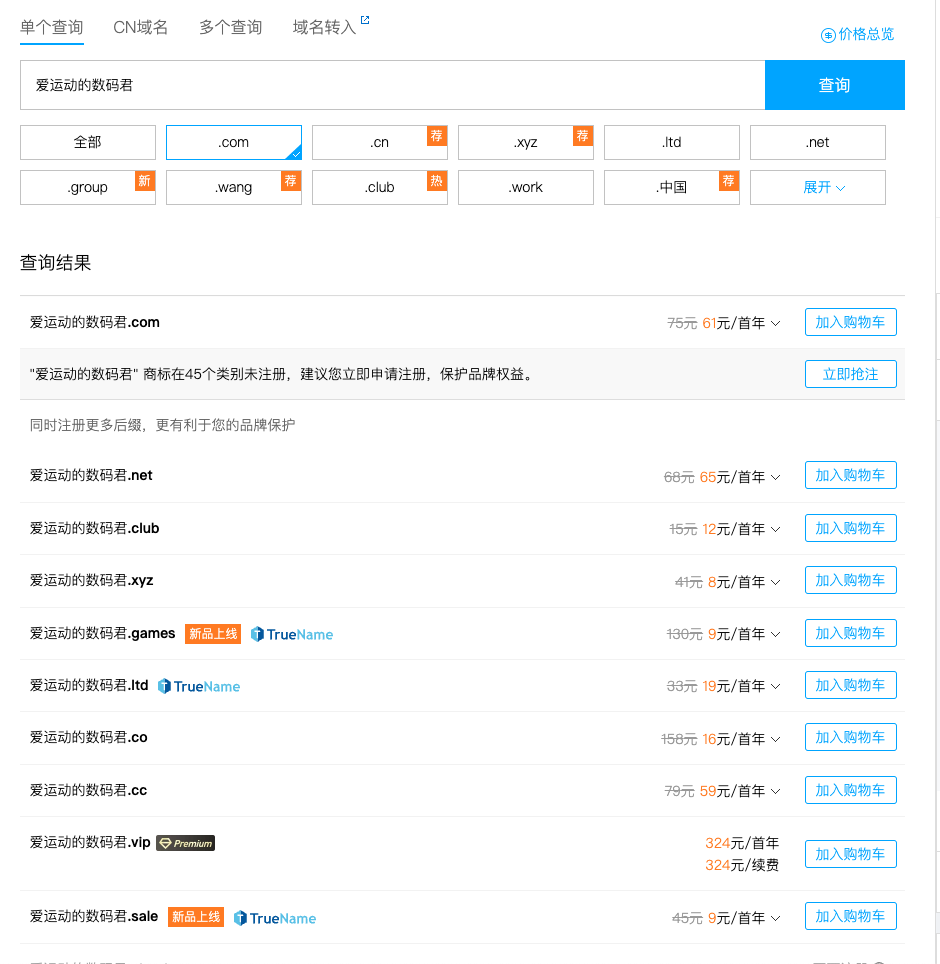Image resolution: width=940 pixels, height=964 pixels.
Task: Toggle the .wang extension filter
Action: [x=233, y=187]
